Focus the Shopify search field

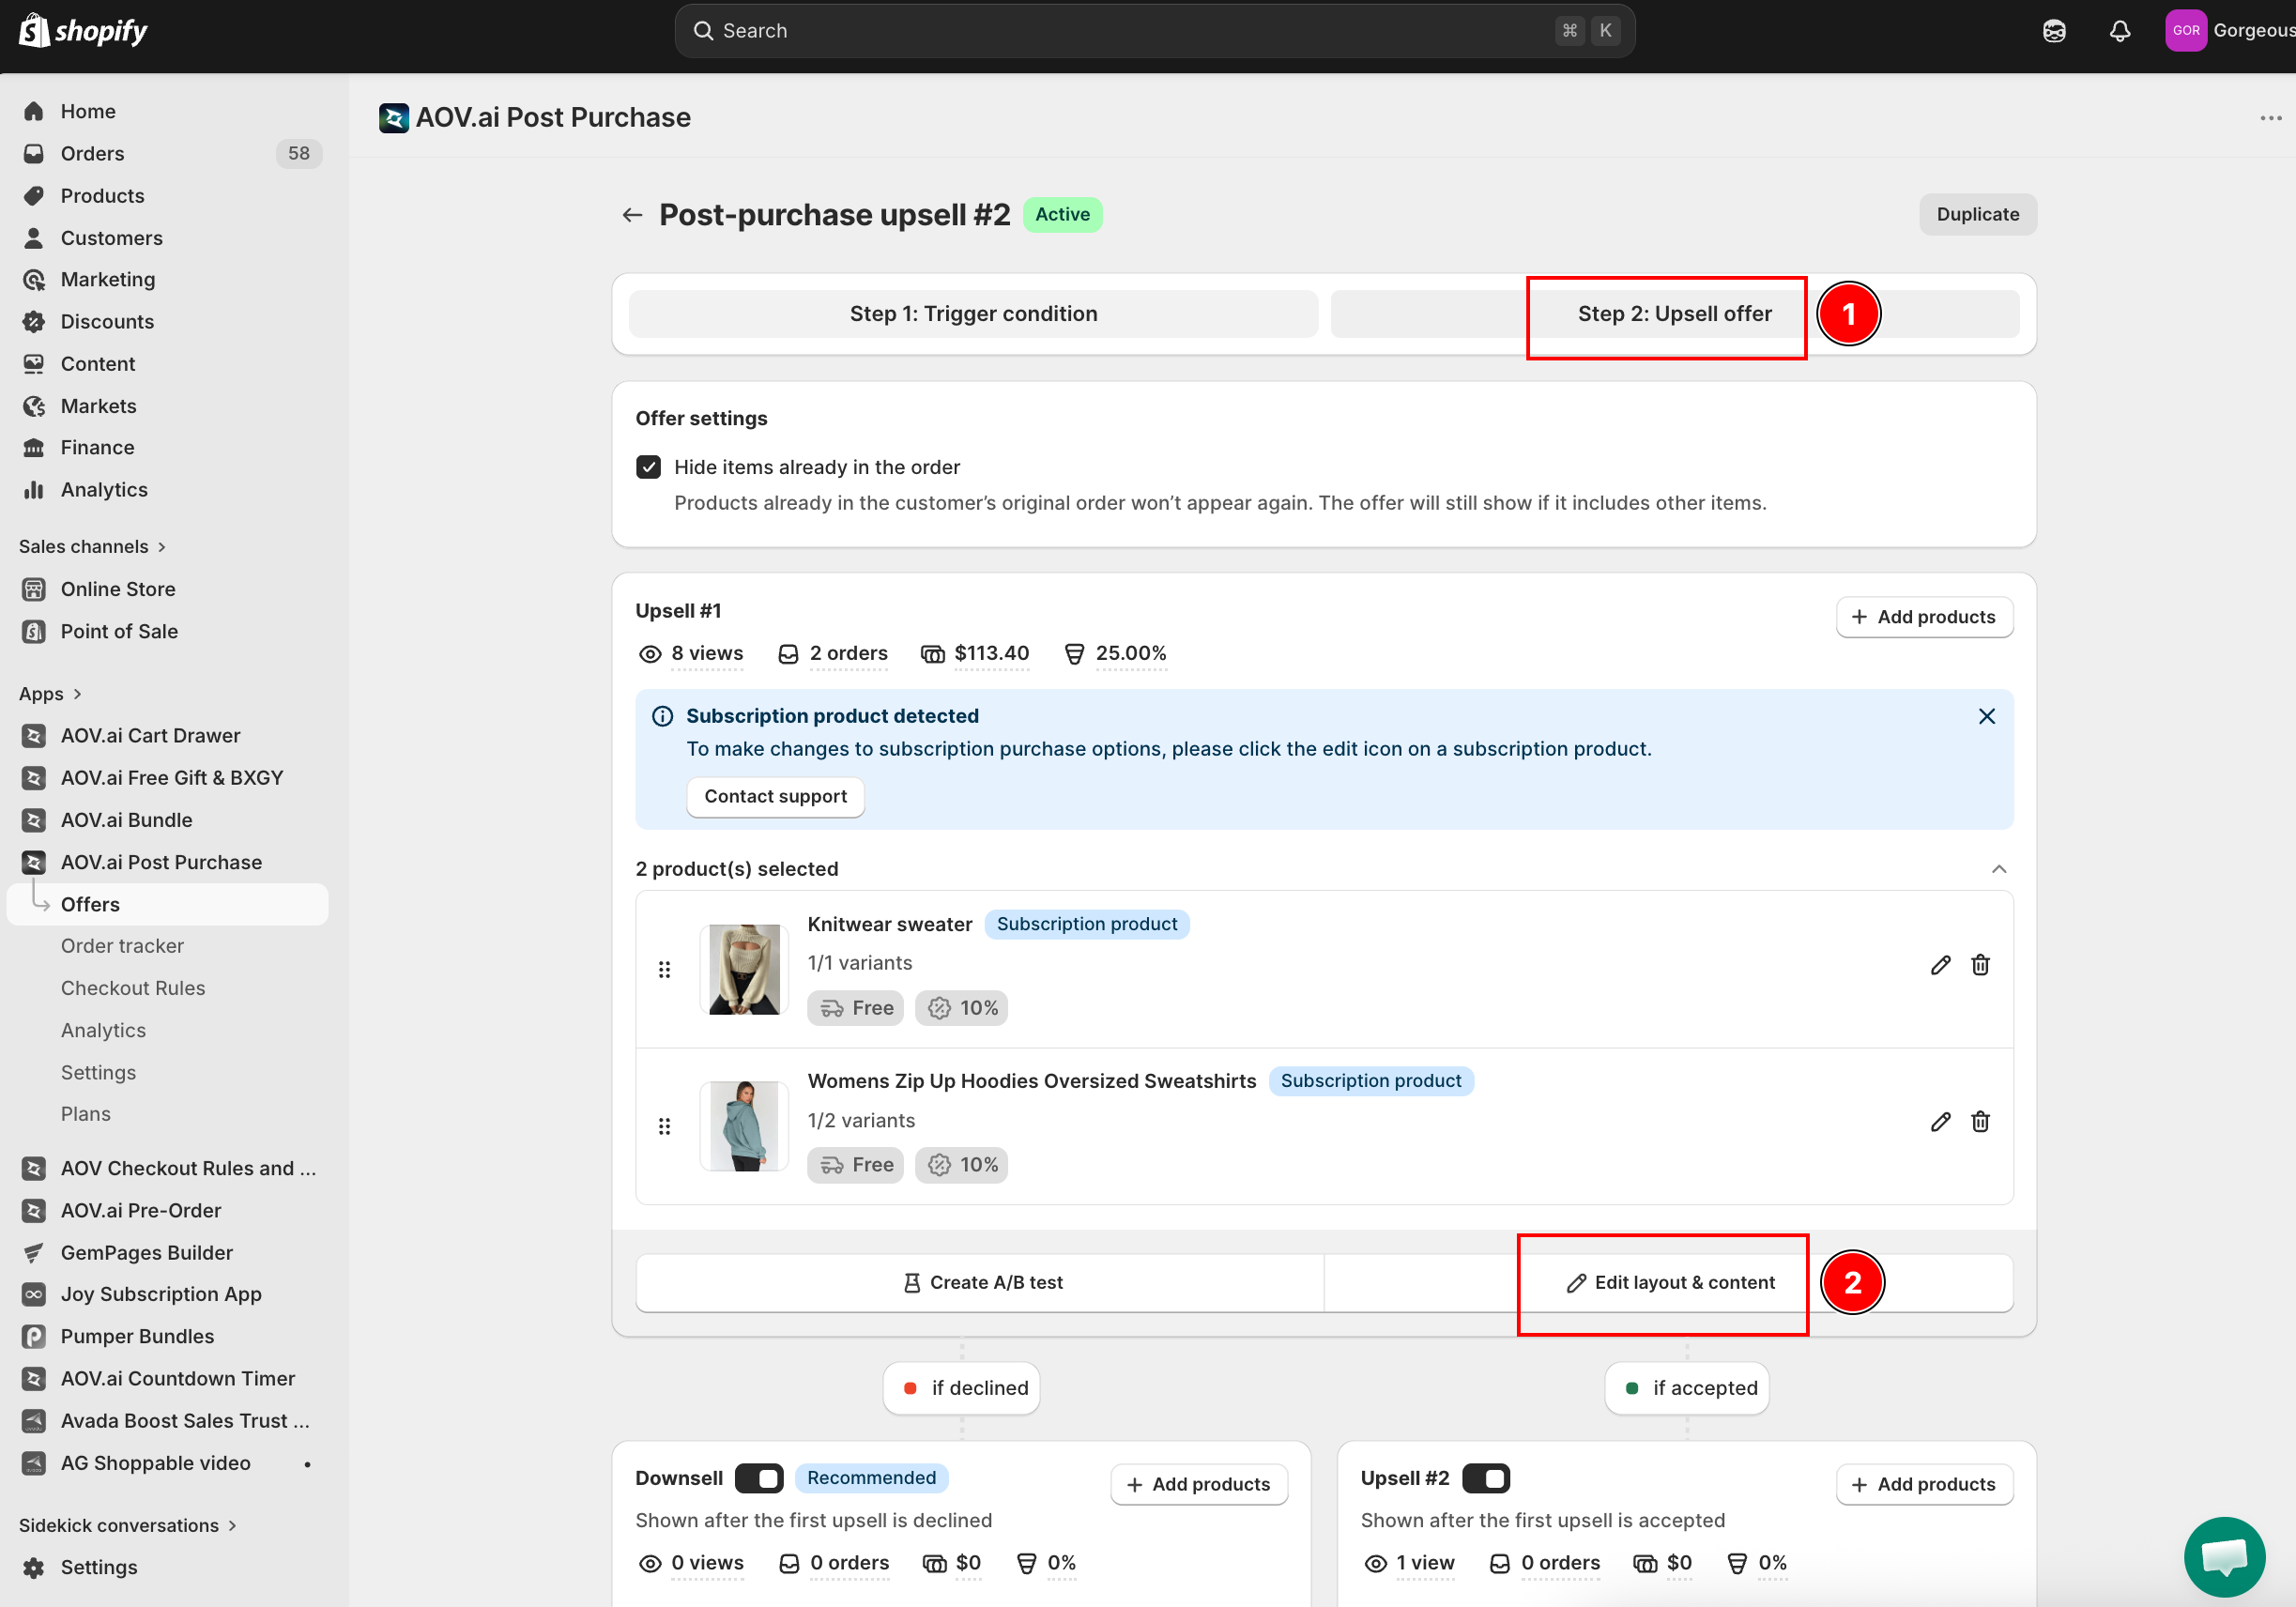1154,31
